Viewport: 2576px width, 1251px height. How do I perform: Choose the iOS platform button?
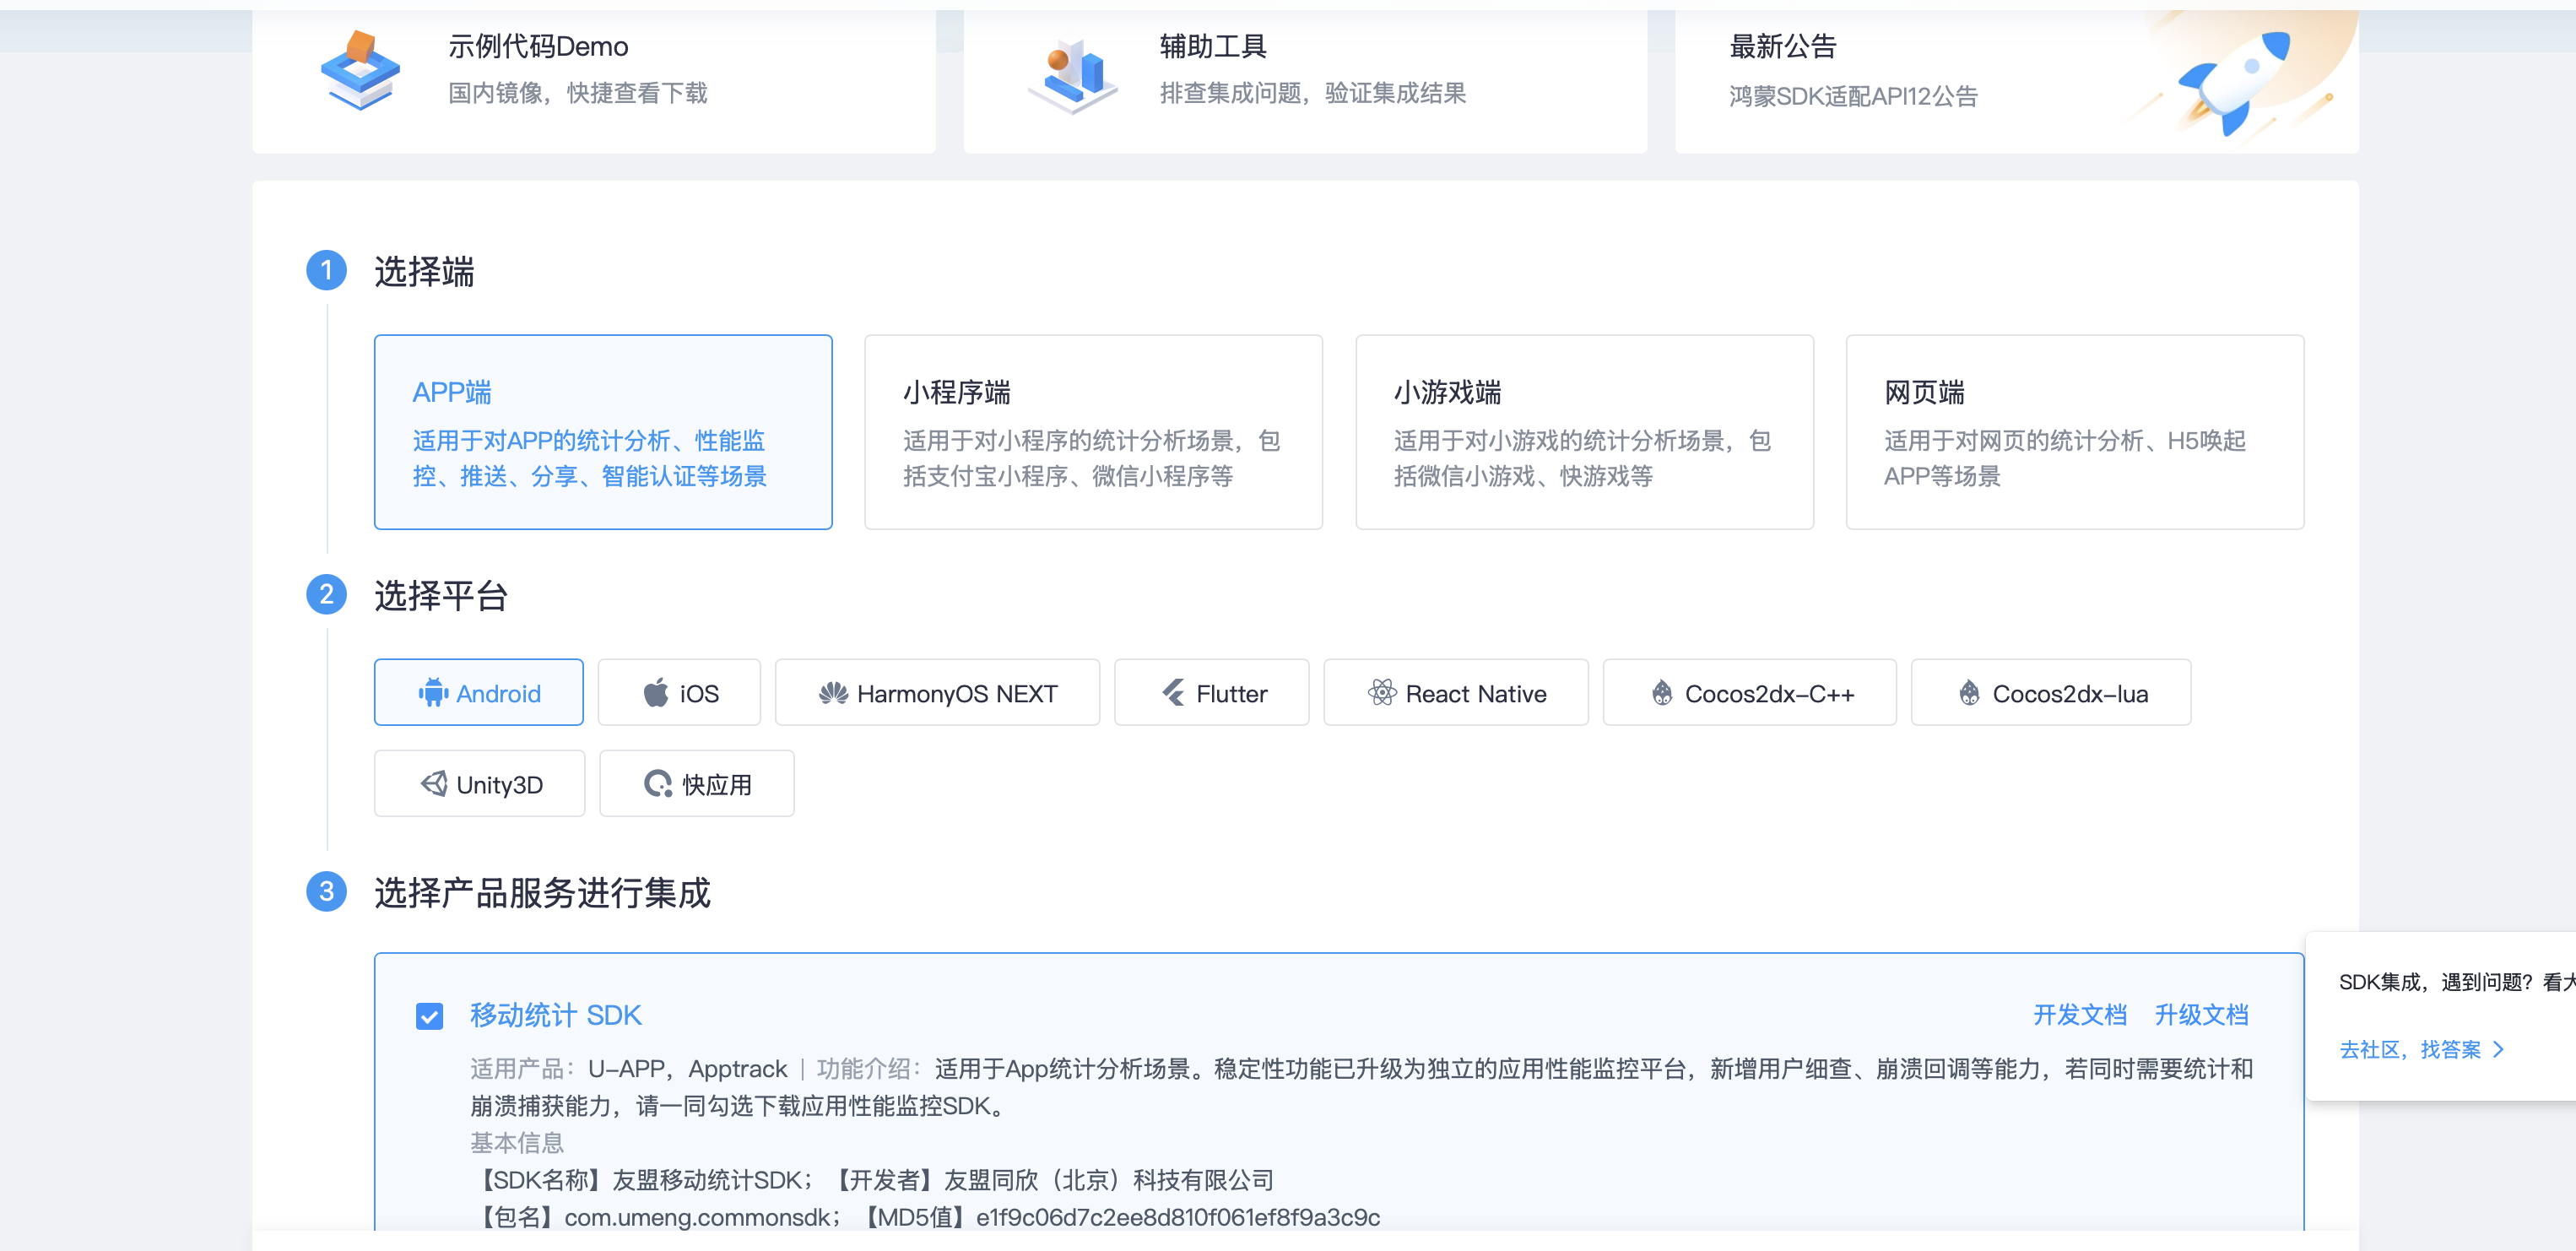[679, 692]
